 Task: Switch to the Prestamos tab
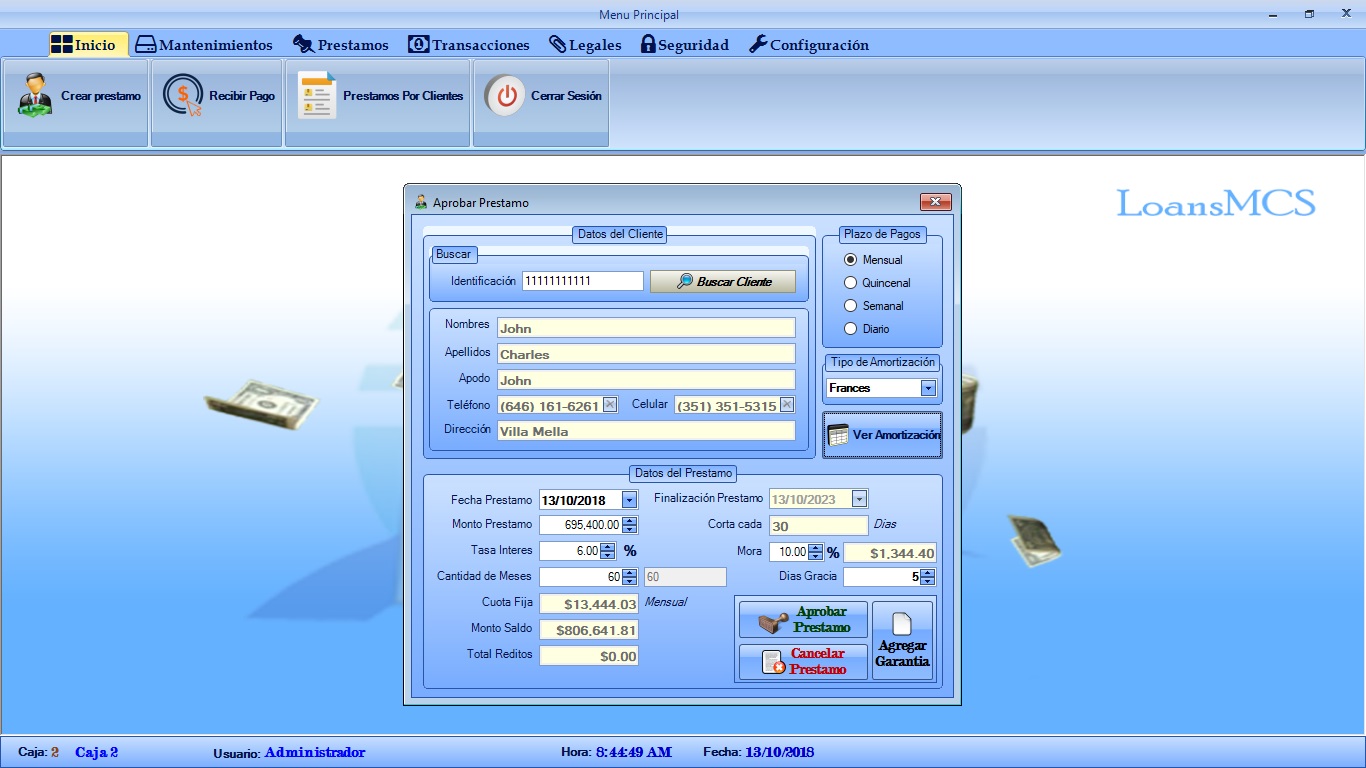[341, 45]
